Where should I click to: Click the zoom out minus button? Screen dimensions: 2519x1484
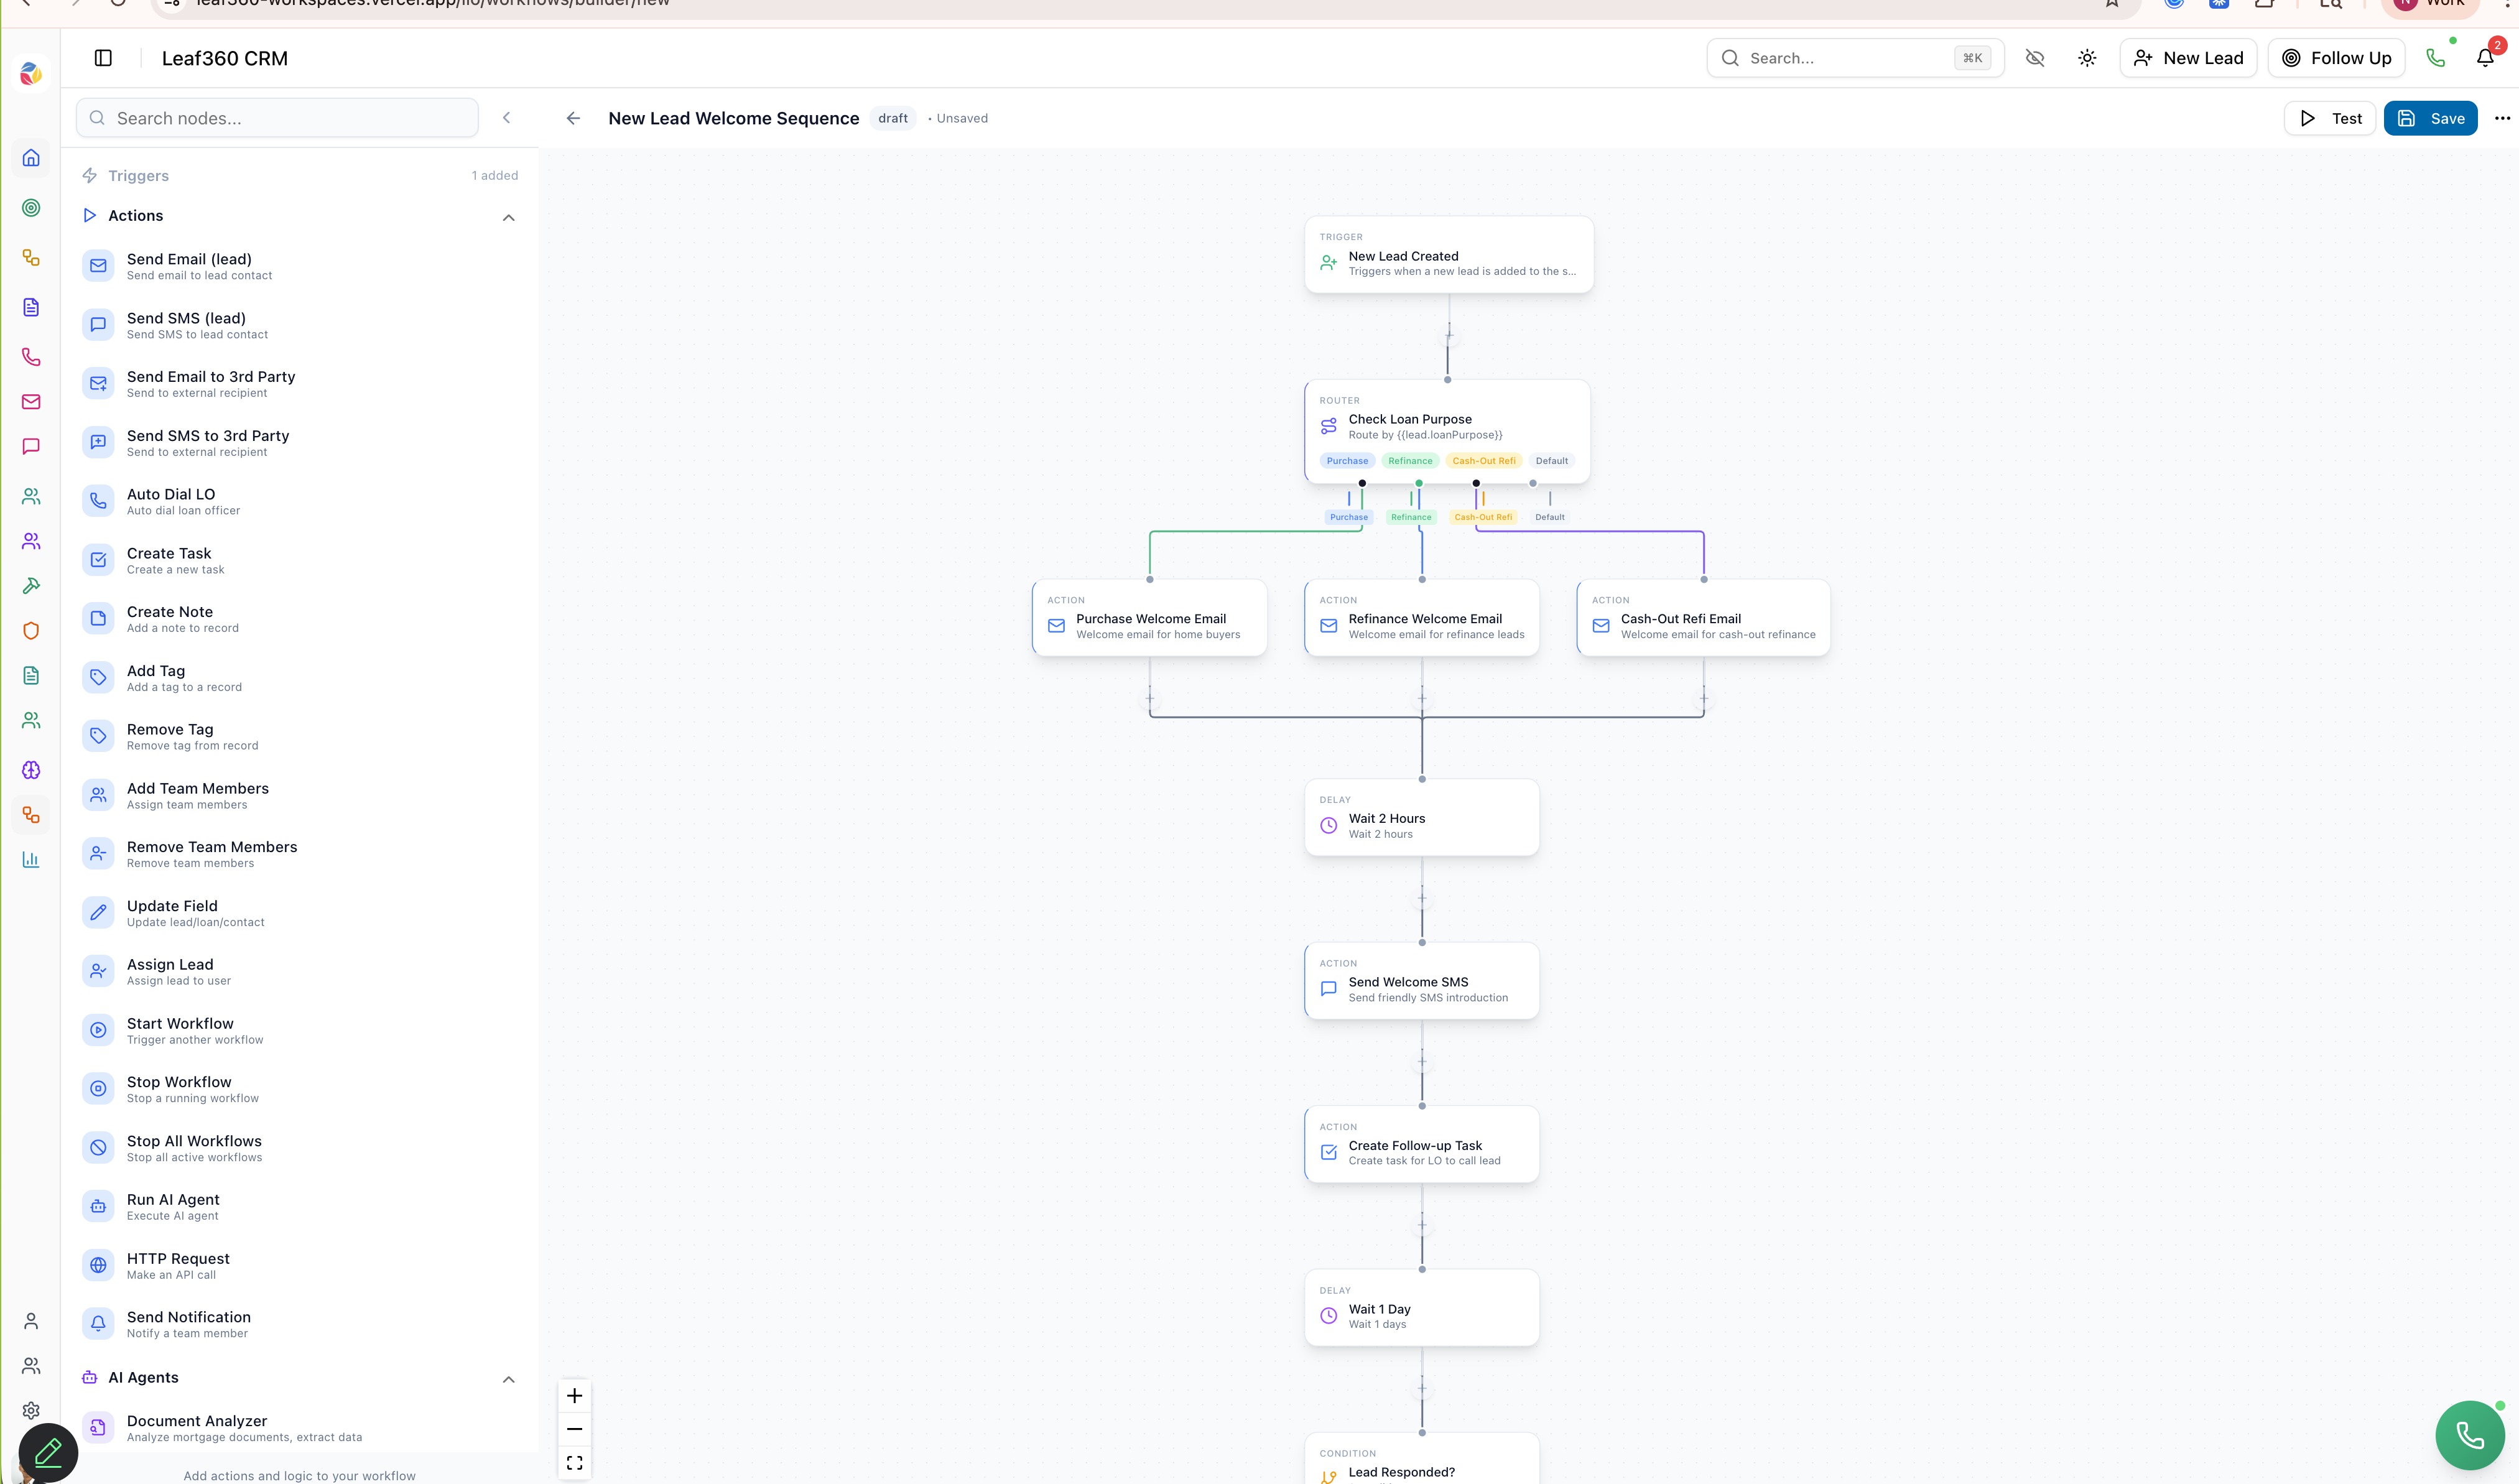click(x=574, y=1429)
